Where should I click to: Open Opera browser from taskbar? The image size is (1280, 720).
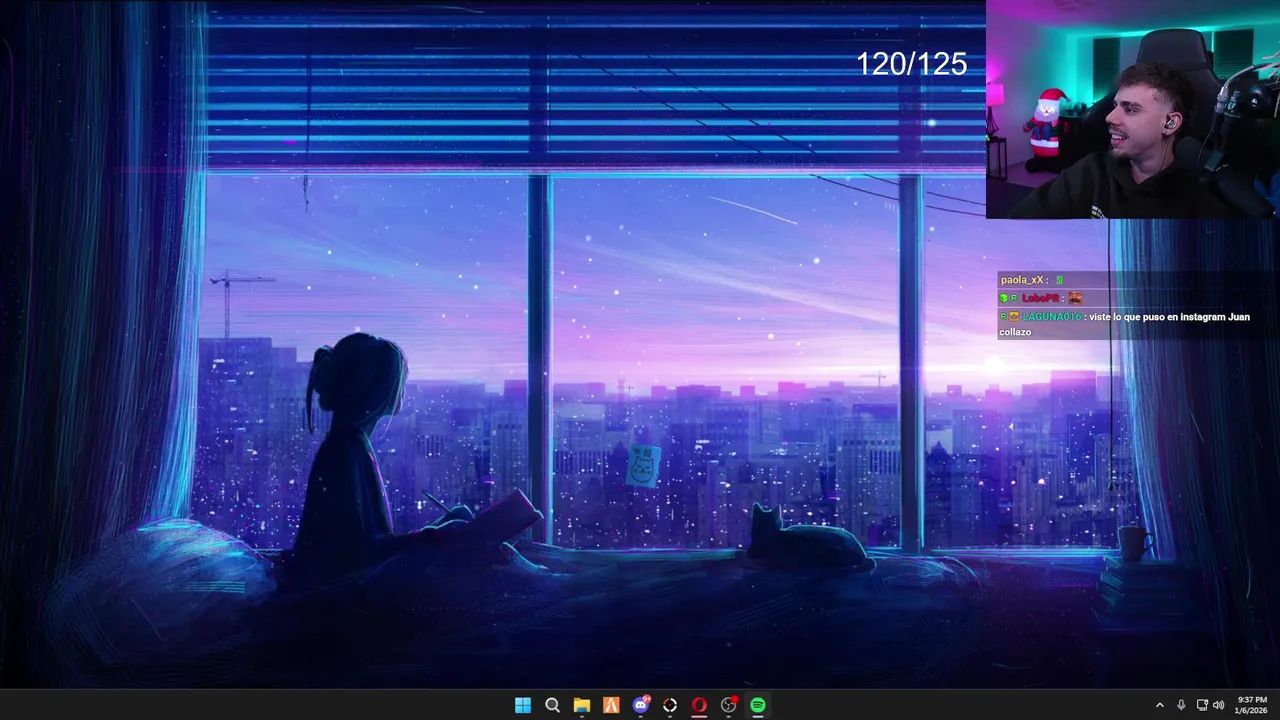click(699, 705)
